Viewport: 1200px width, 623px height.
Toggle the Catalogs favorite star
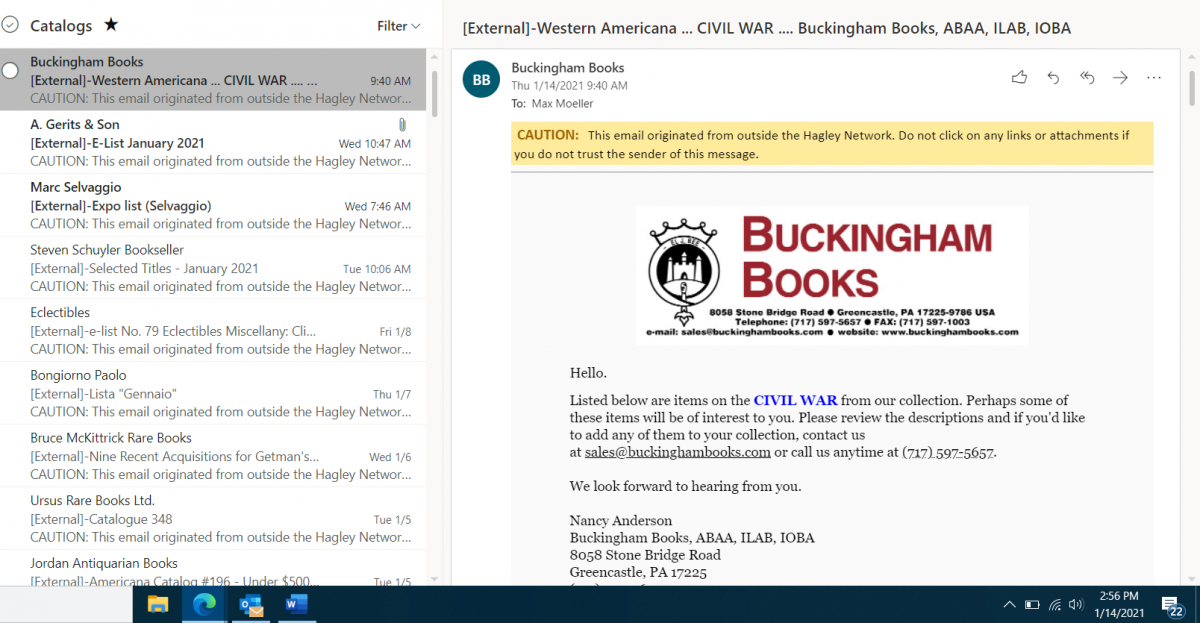click(x=111, y=26)
